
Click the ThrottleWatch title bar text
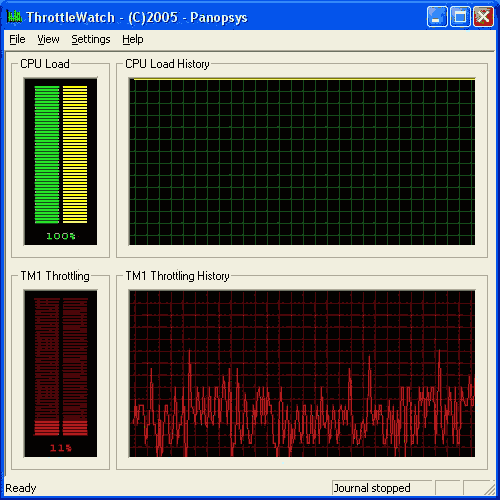(137, 17)
